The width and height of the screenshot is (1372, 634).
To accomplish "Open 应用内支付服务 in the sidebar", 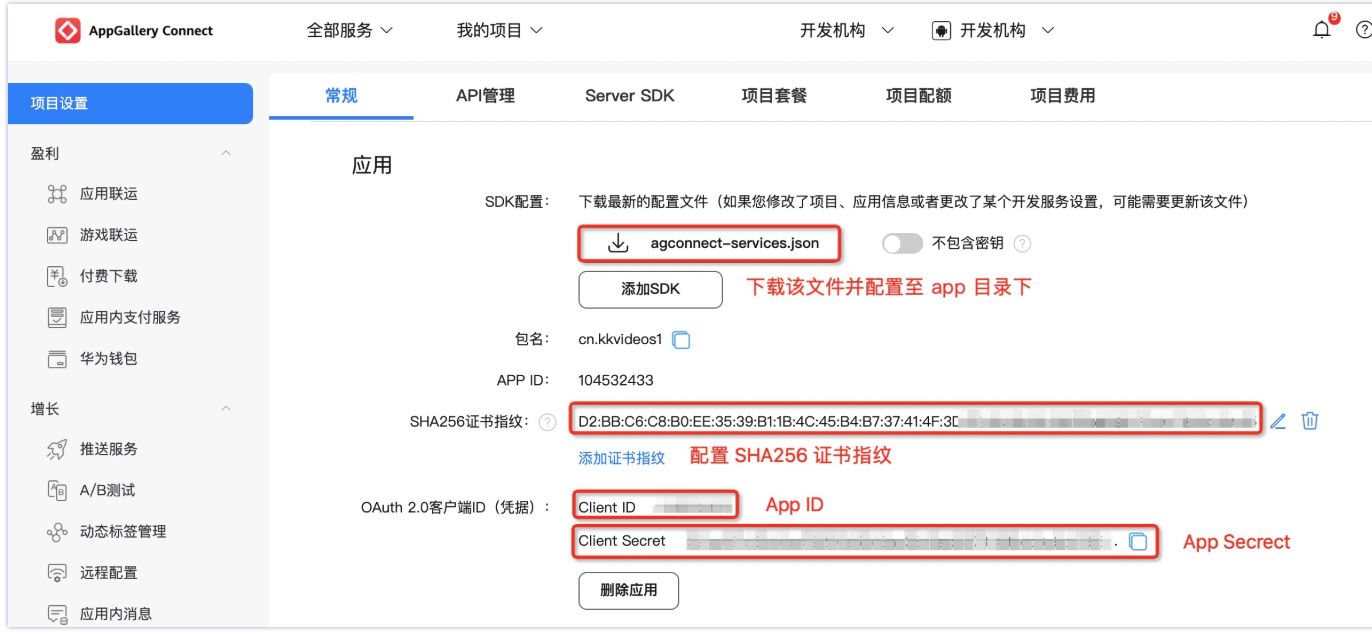I will coord(130,317).
